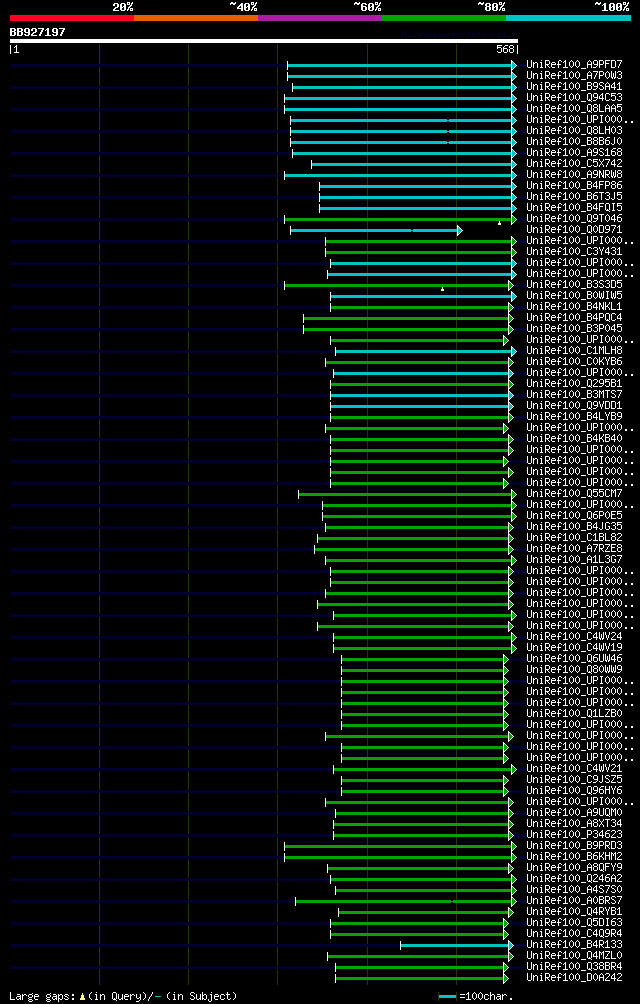Select the UniRef100_B4FQI5 label
Screen dimensions: 640x1004
pos(574,207)
